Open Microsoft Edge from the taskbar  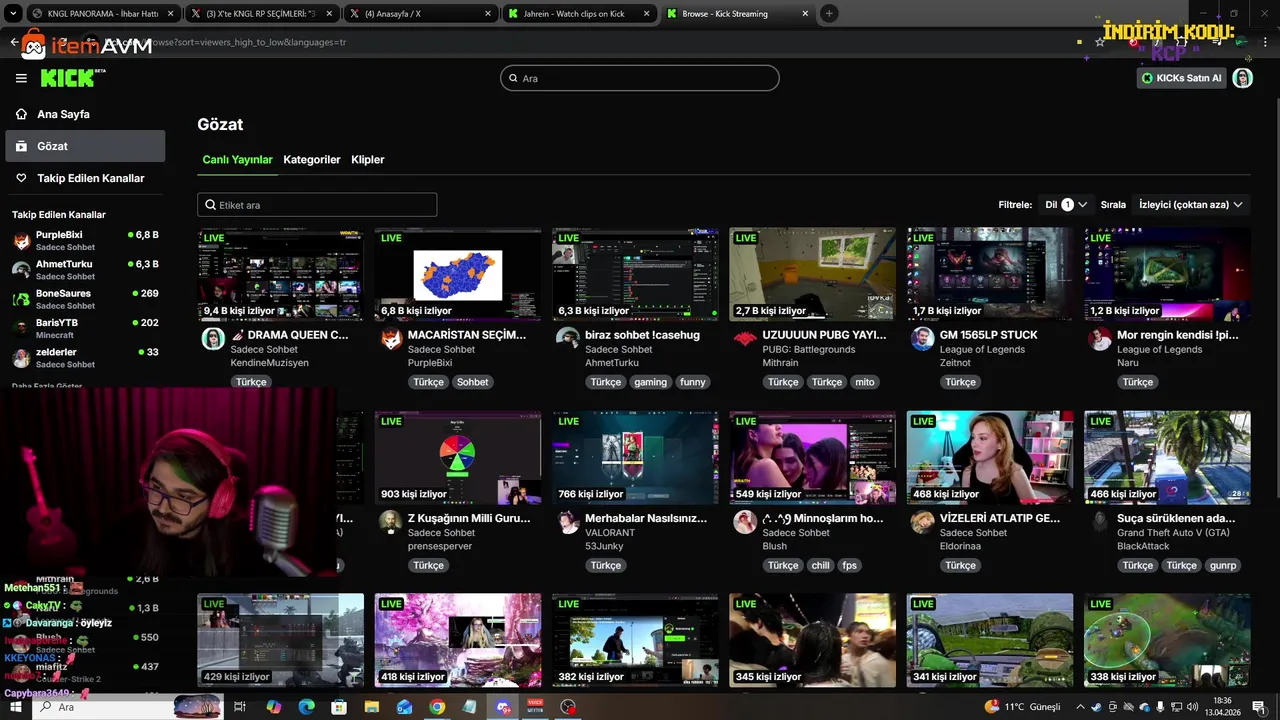[307, 707]
